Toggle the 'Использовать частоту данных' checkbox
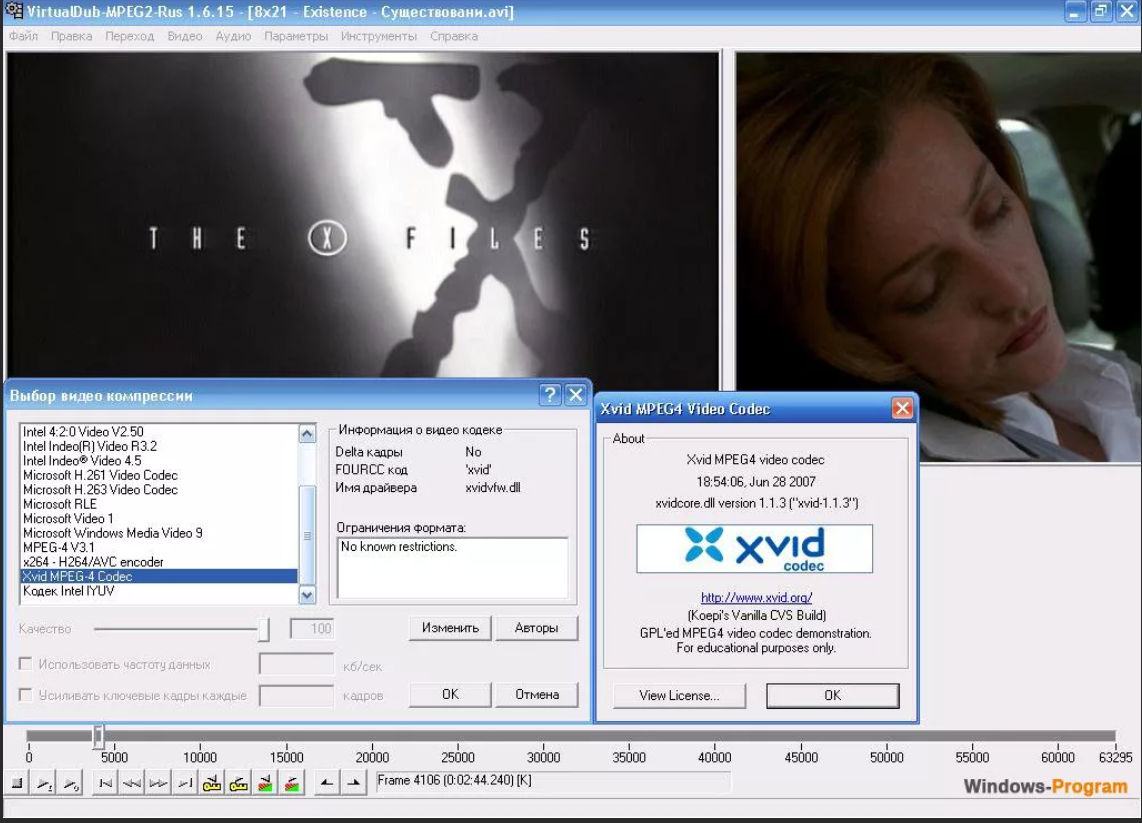1142x823 pixels. click(x=25, y=663)
